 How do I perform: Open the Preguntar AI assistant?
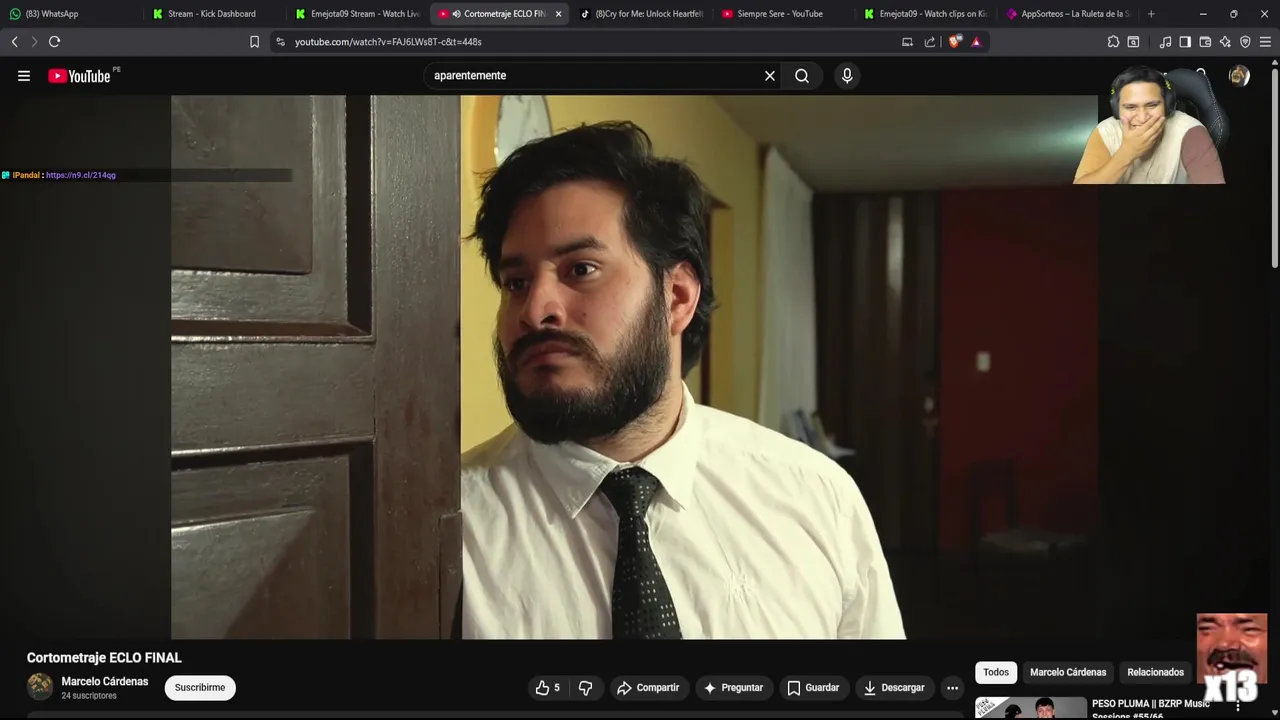click(733, 688)
